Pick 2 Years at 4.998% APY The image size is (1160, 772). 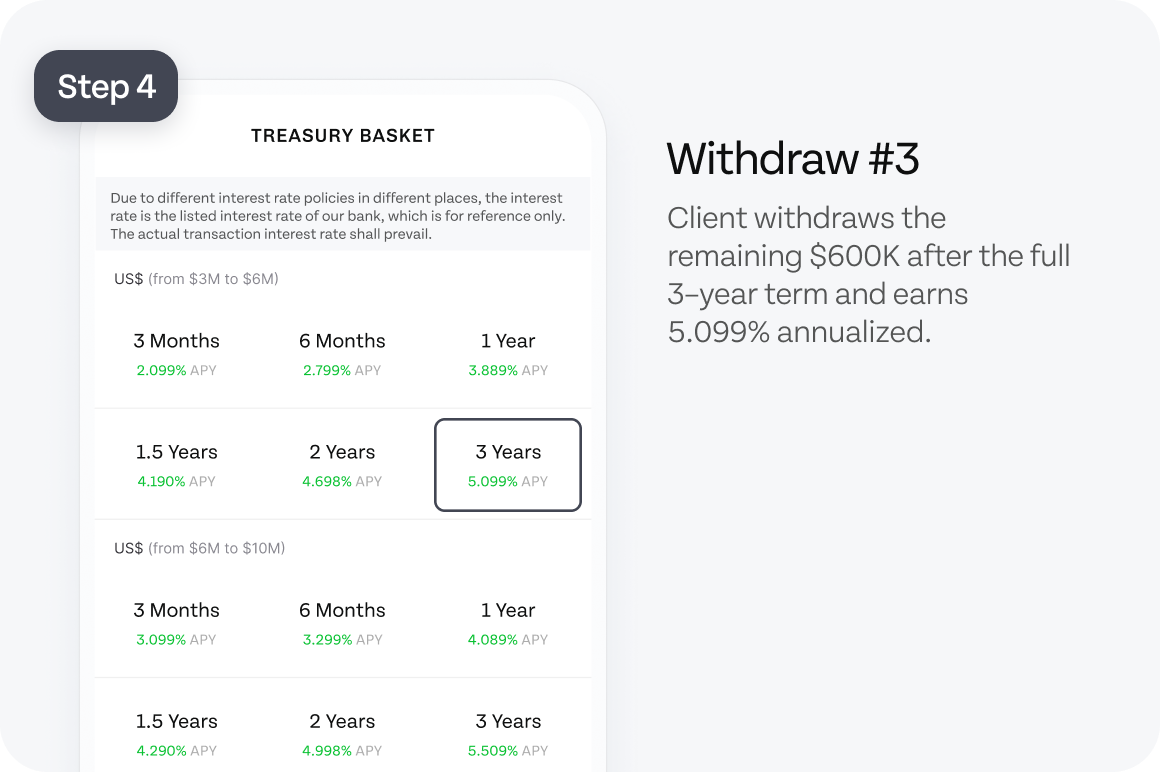point(342,734)
